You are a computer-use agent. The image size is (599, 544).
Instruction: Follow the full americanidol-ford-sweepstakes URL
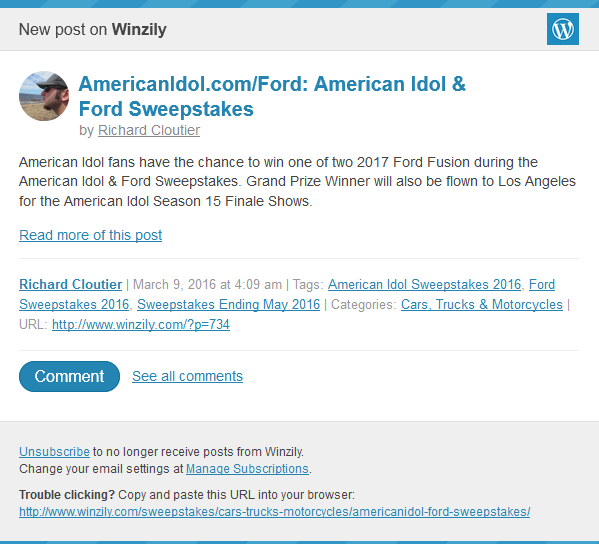275,512
